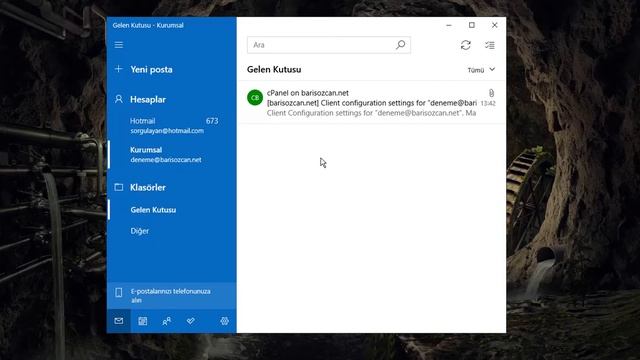640x360 pixels.
Task: Click the phone icon in the banner
Action: 118,293
